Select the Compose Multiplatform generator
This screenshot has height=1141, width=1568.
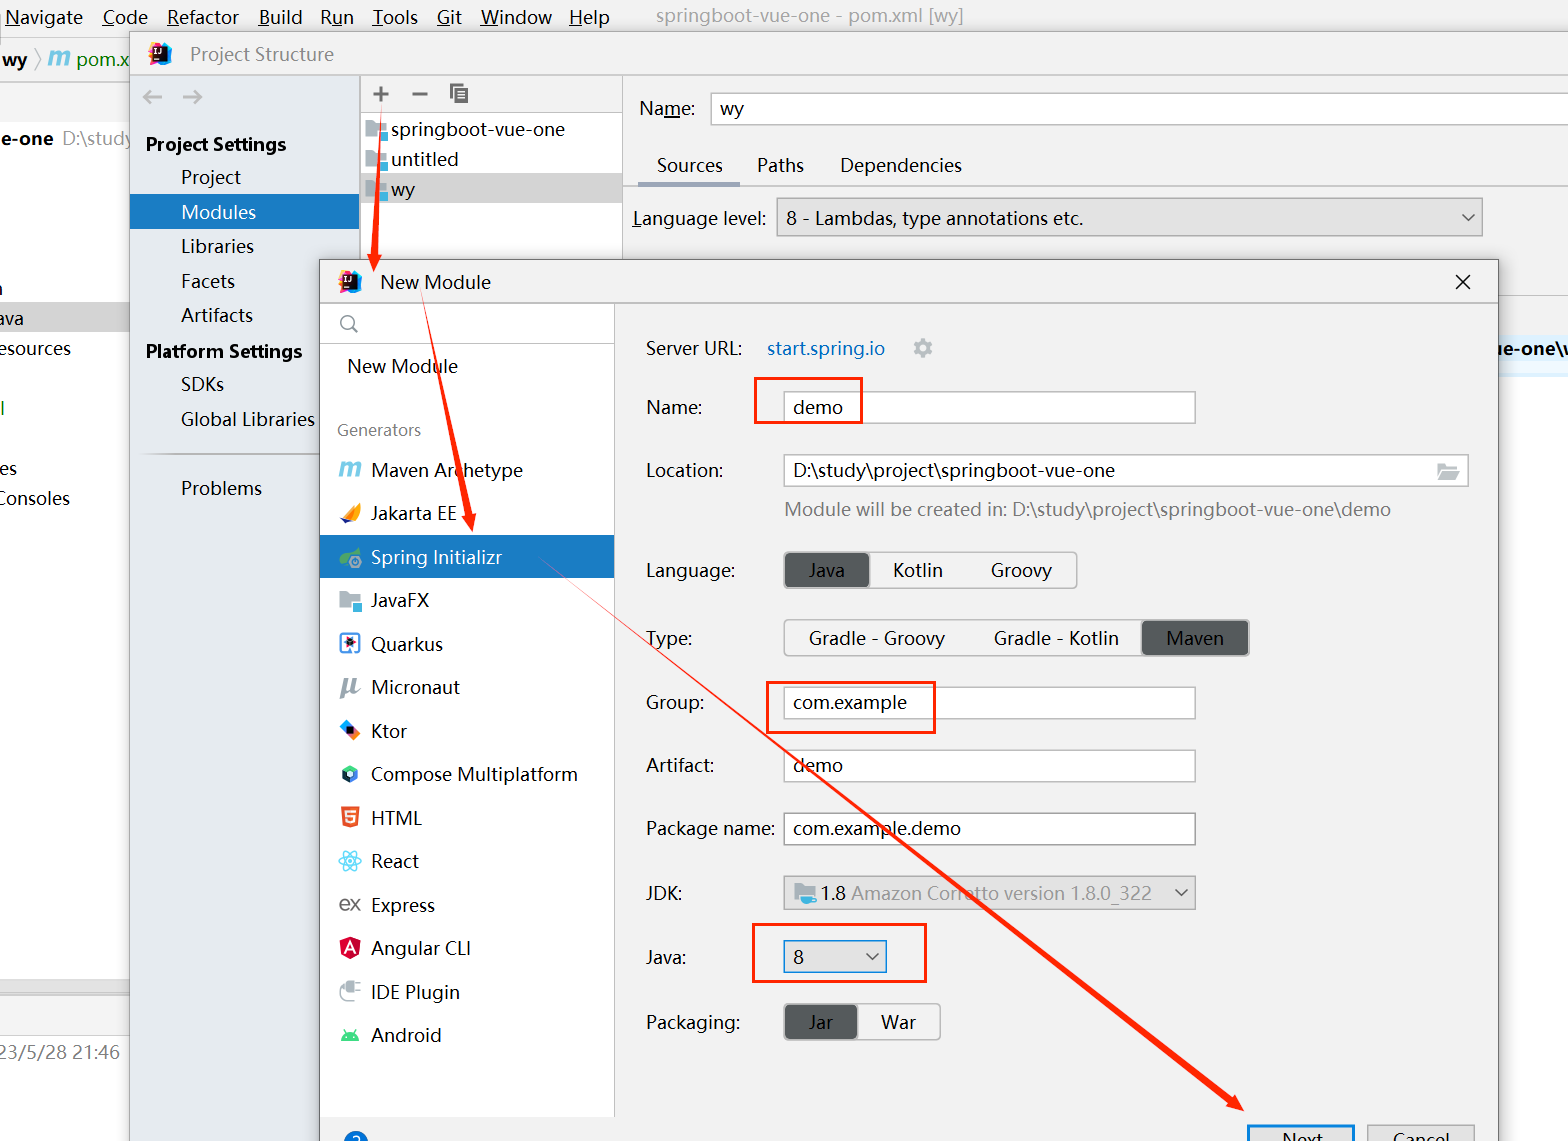pyautogui.click(x=467, y=774)
